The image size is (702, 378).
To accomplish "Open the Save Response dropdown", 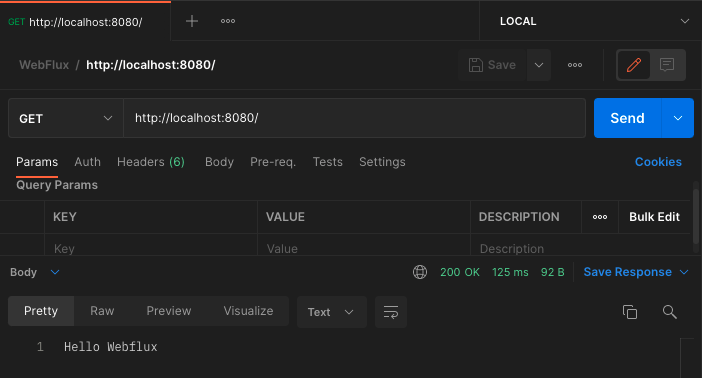I will click(636, 272).
